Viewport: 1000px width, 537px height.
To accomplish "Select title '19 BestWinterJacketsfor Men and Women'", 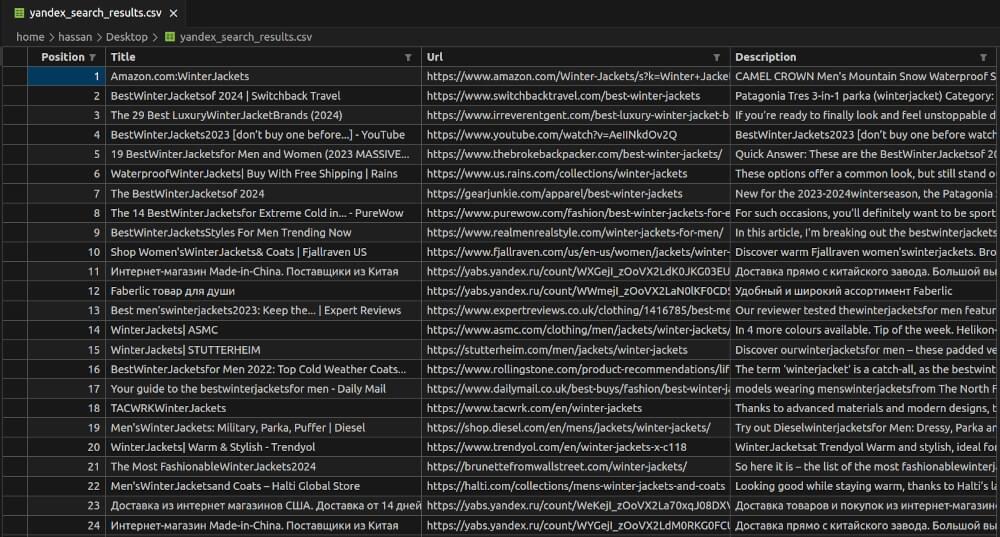I will pyautogui.click(x=263, y=154).
